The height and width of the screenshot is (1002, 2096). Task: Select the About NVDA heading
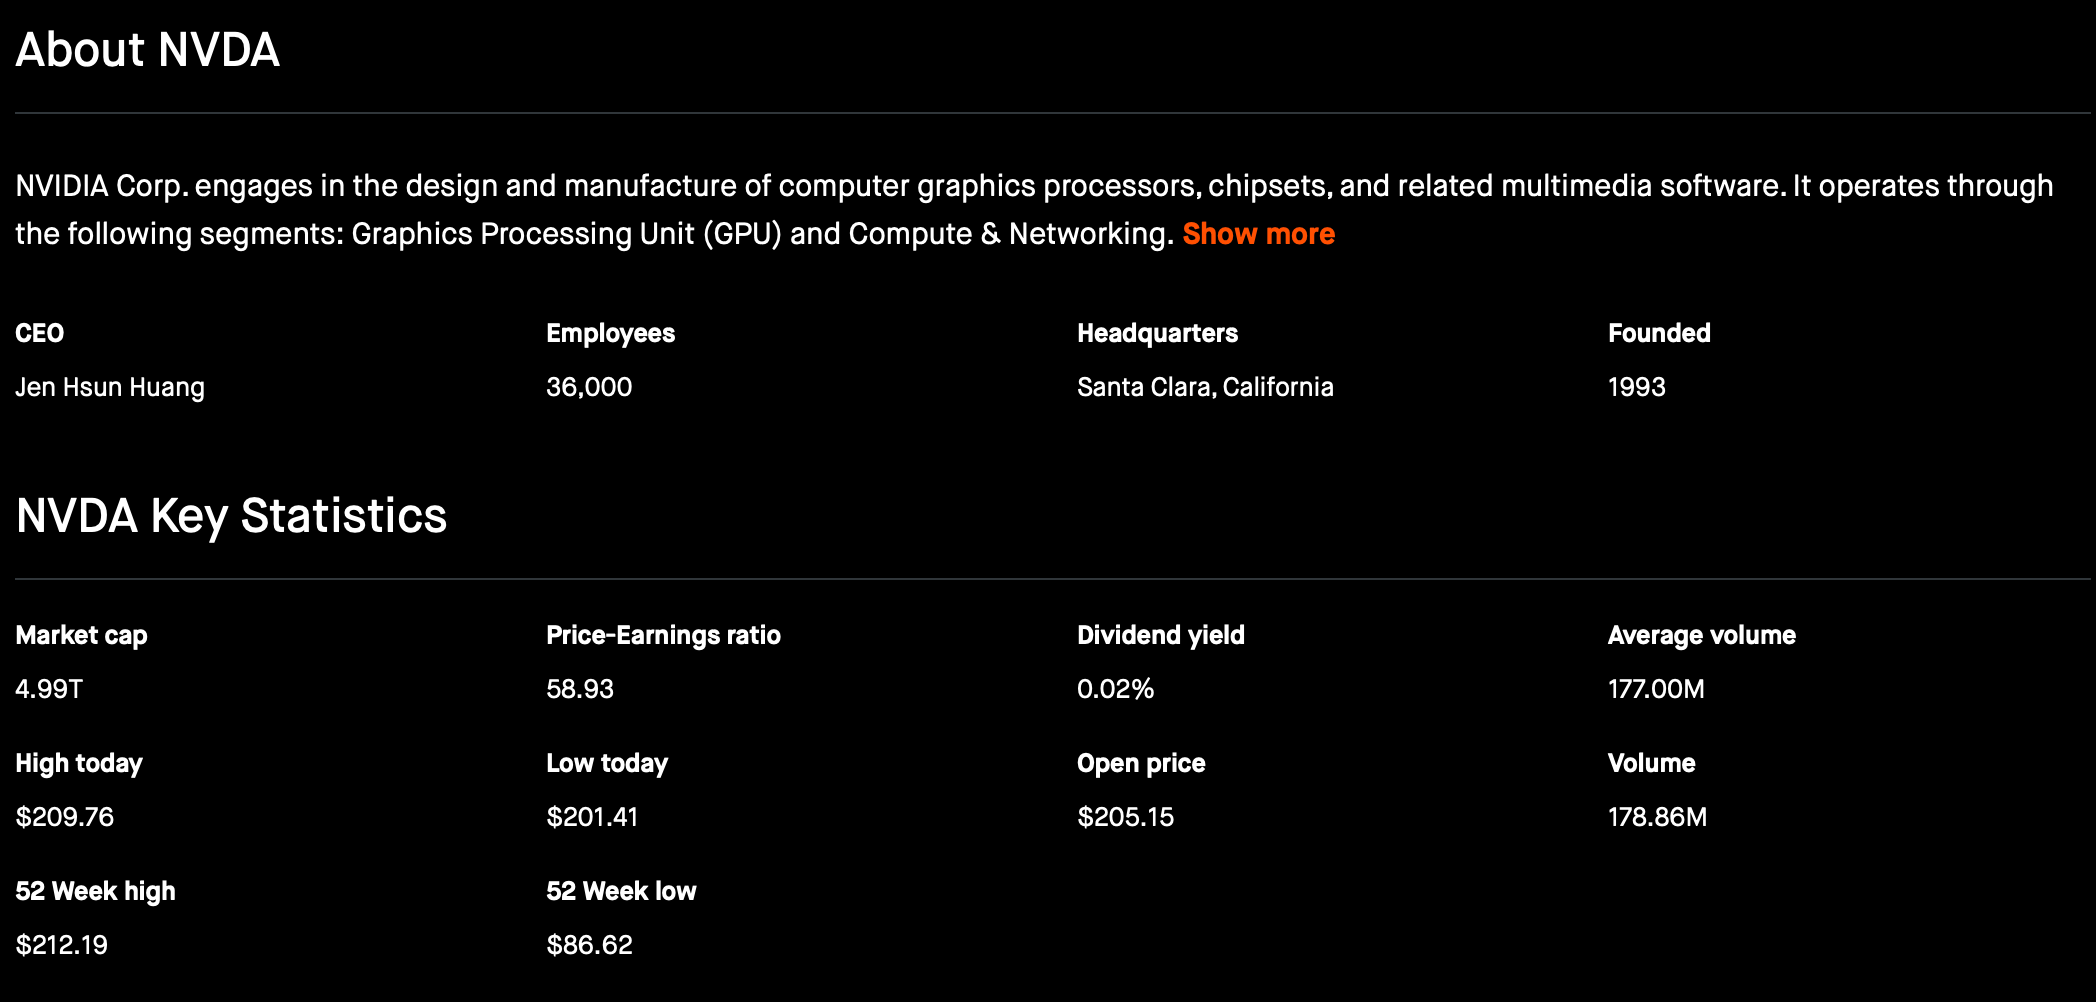tap(148, 50)
